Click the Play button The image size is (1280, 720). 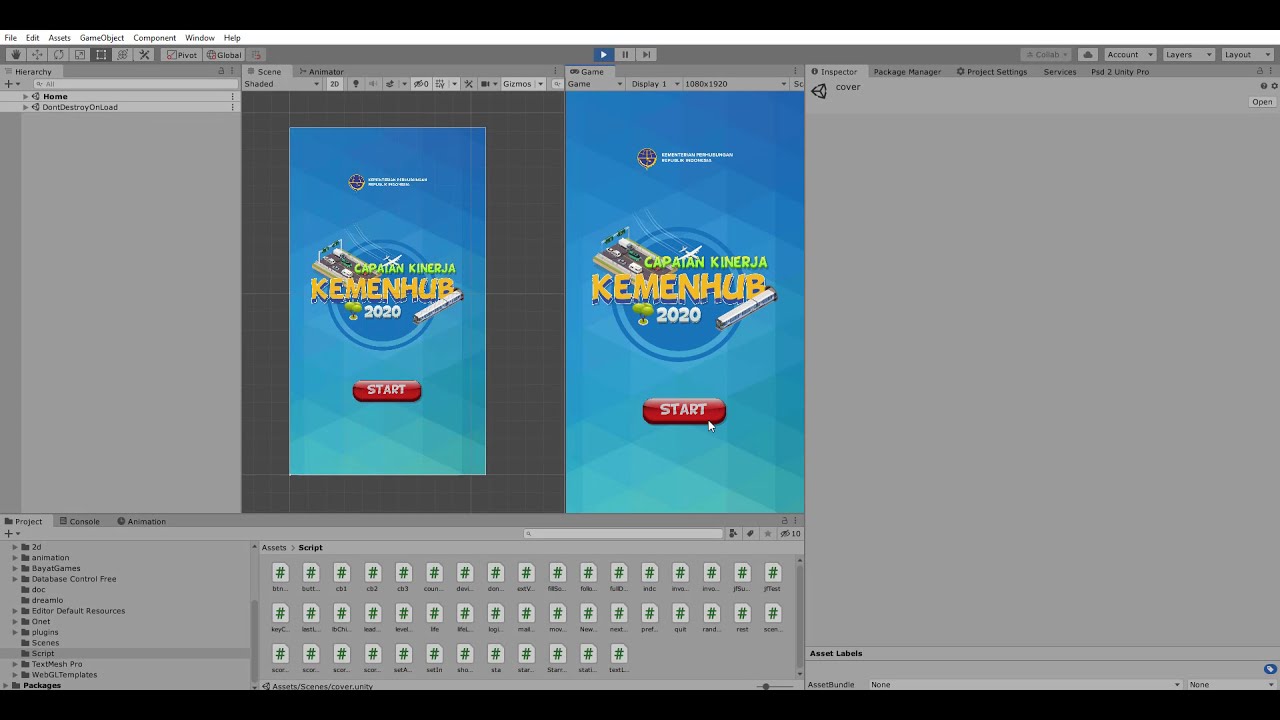(603, 55)
